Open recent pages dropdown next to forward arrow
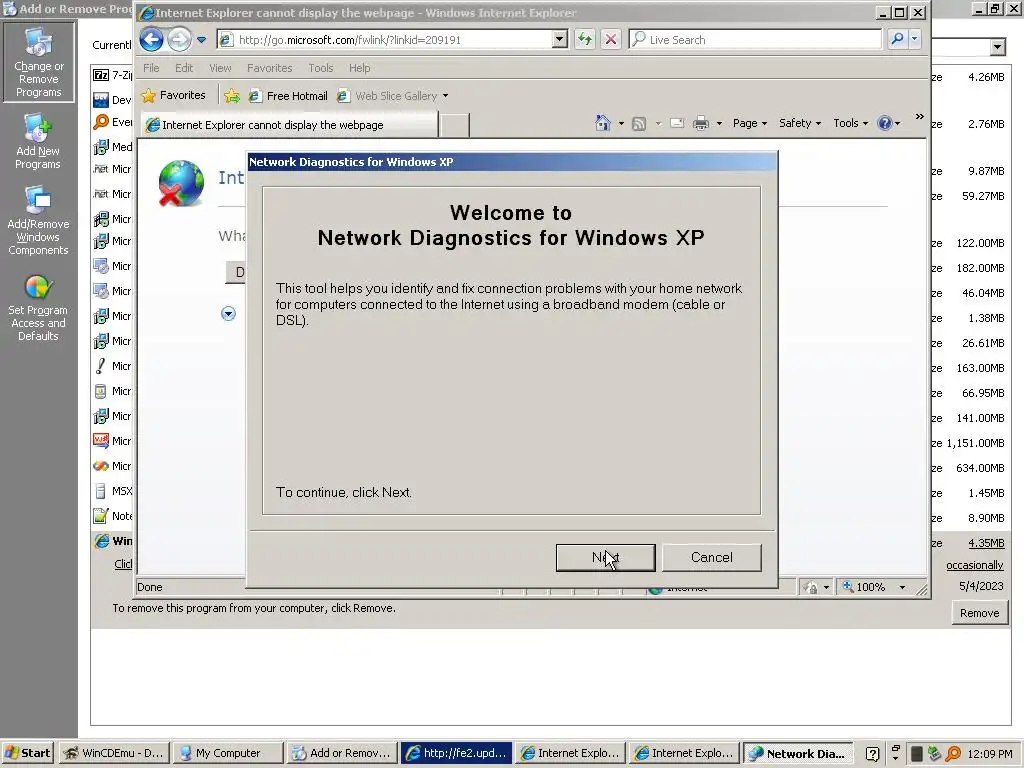Screen dimensions: 1024x768 point(202,40)
